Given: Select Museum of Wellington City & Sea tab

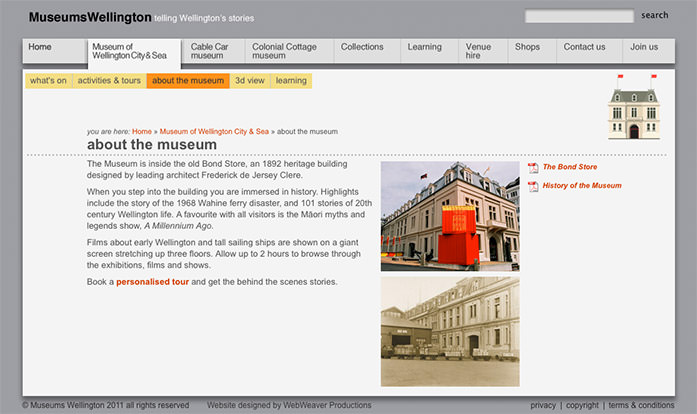Looking at the screenshot, I should pyautogui.click(x=134, y=53).
